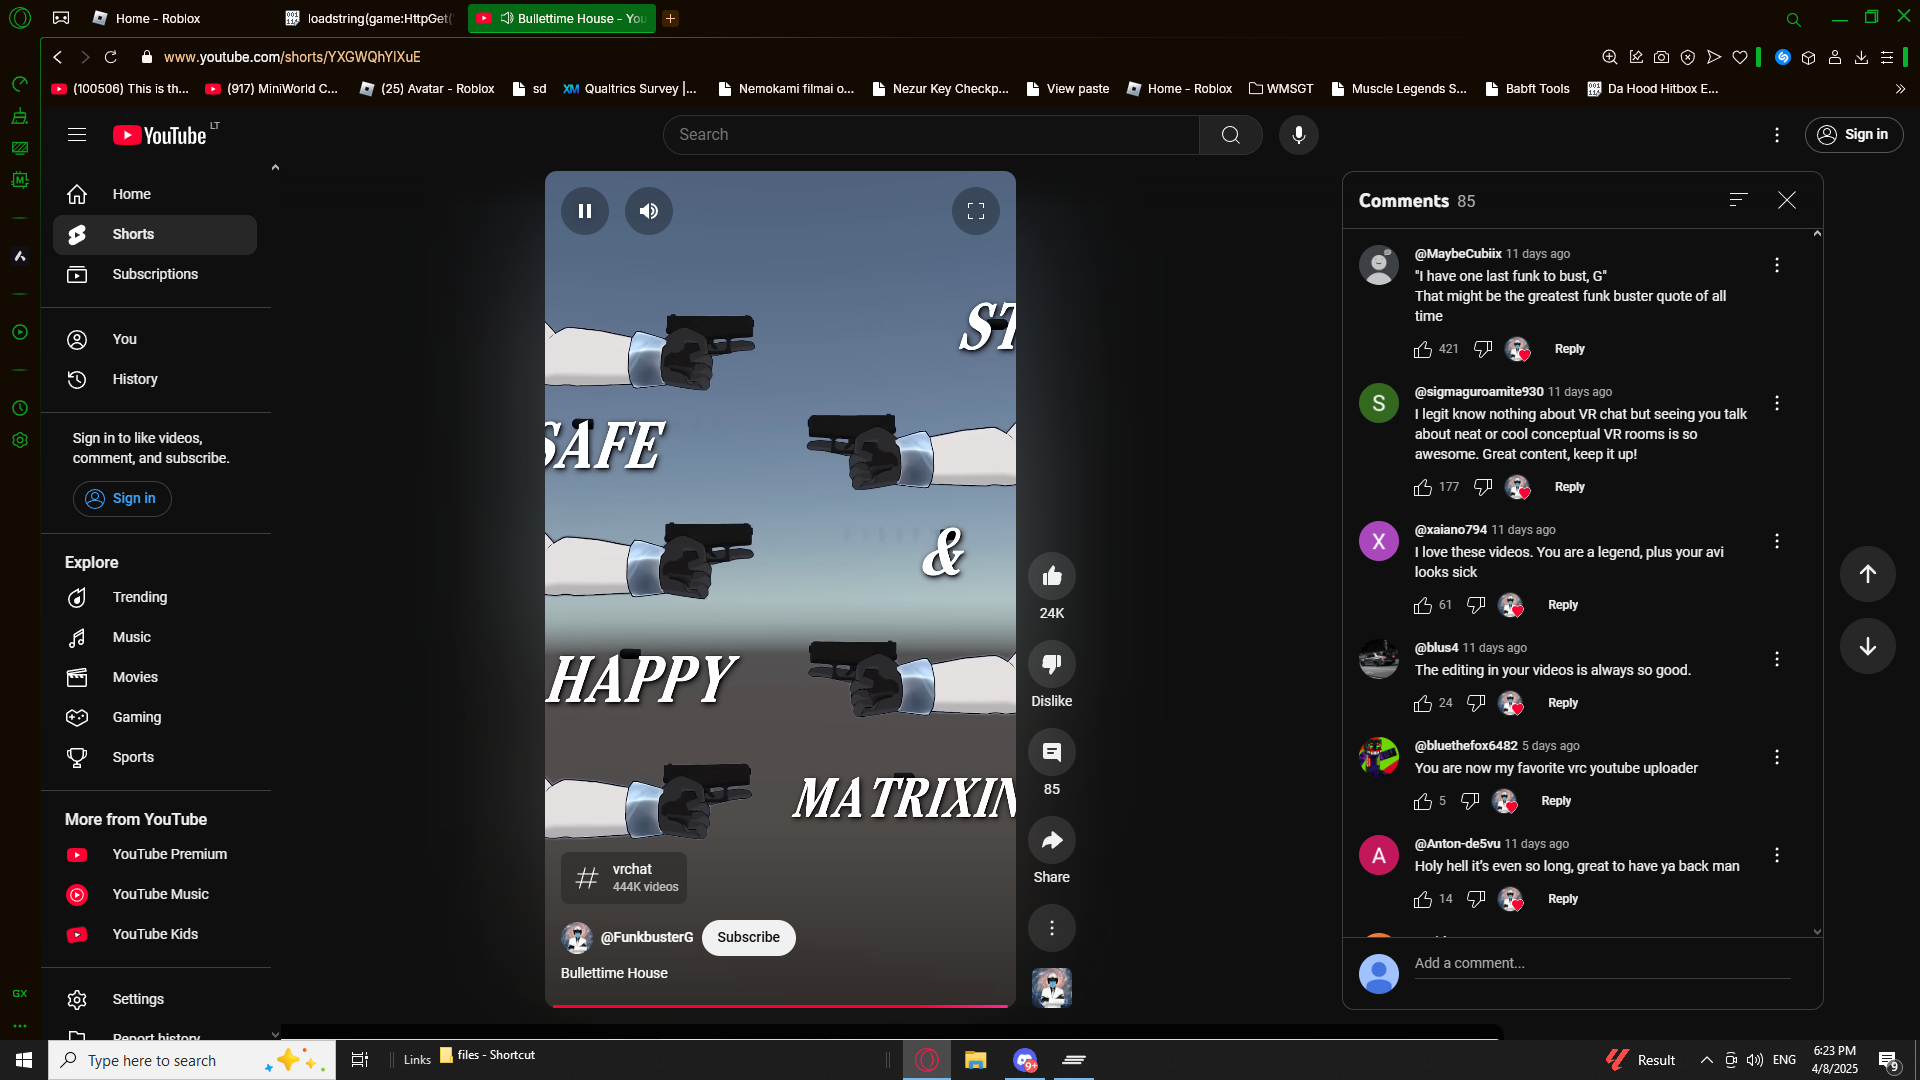This screenshot has width=1920, height=1080.
Task: Search with voice microphone icon
Action: [1298, 135]
